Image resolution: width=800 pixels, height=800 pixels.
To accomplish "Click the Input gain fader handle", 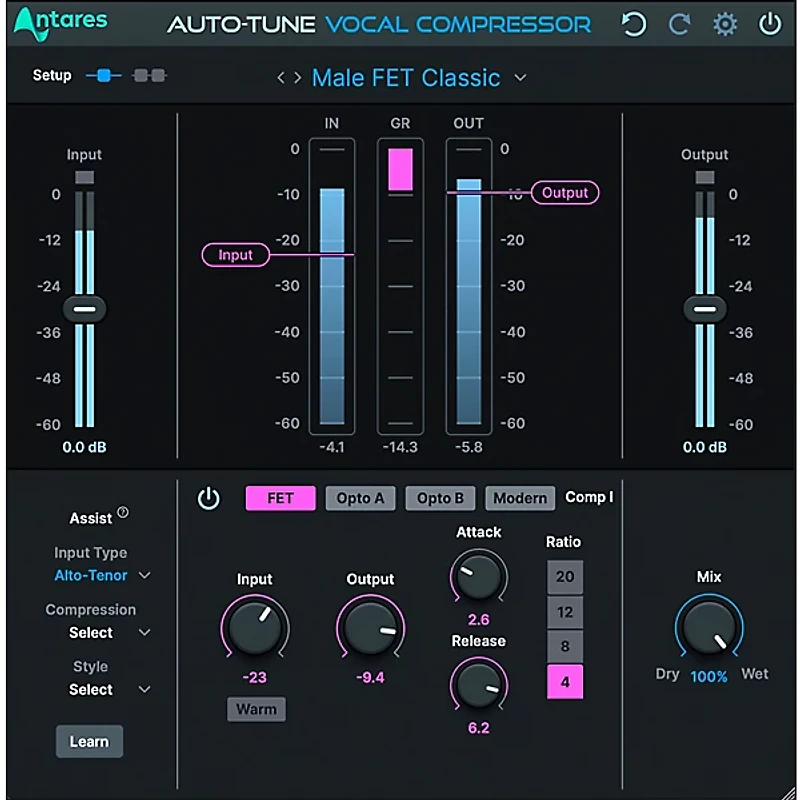I will pyautogui.click(x=85, y=309).
